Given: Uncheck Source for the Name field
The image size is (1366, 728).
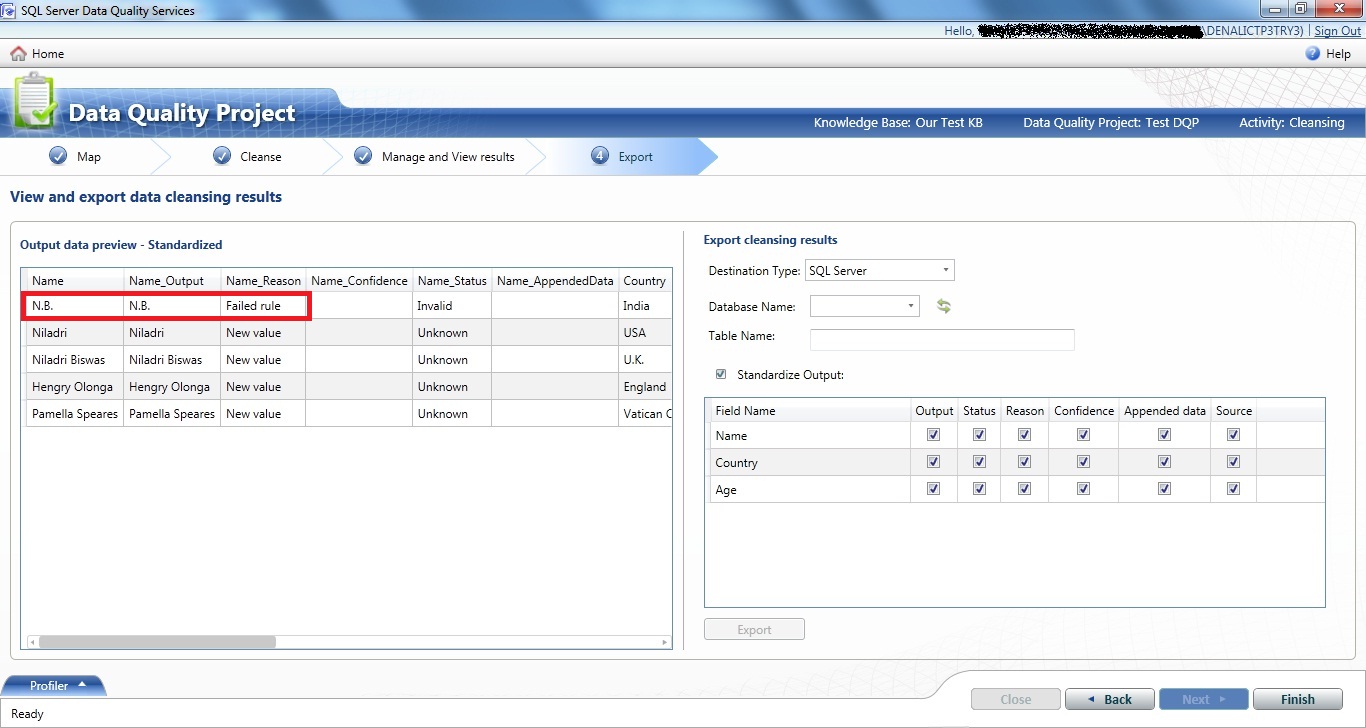Looking at the screenshot, I should coord(1233,435).
